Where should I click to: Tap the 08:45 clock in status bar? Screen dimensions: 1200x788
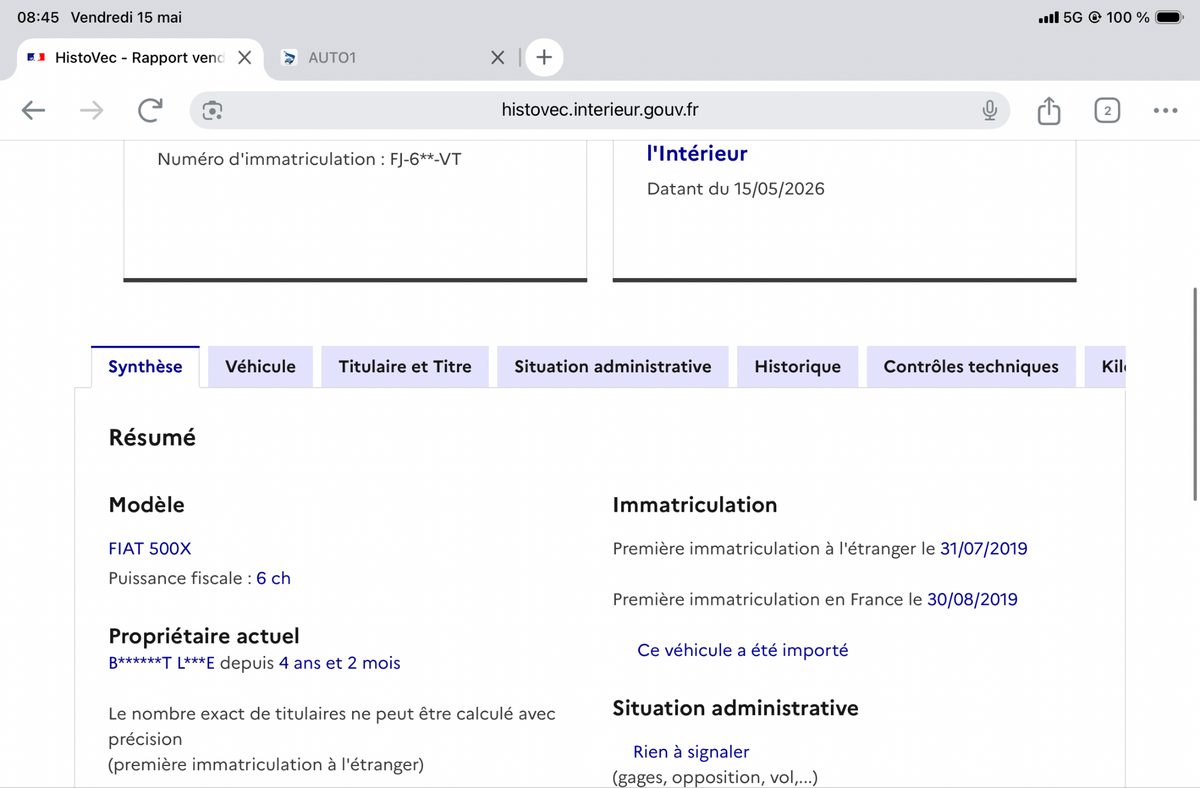[39, 17]
